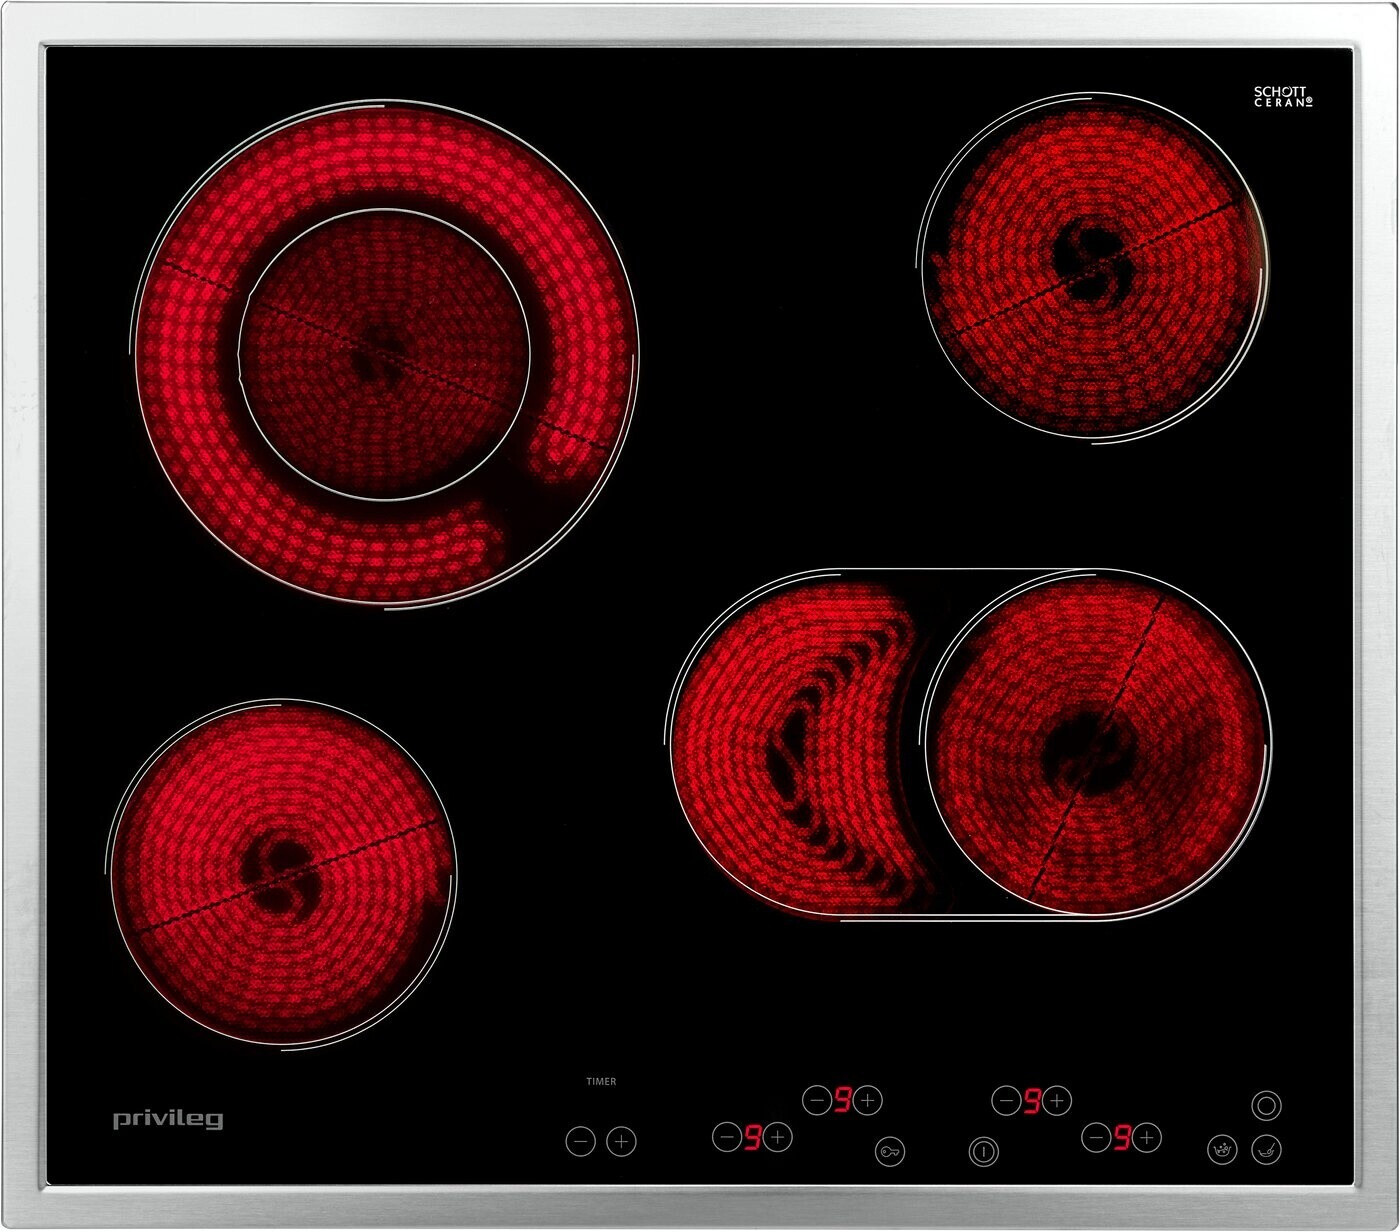Tap the frying pan function icon
The width and height of the screenshot is (1400, 1232).
click(x=1266, y=1150)
